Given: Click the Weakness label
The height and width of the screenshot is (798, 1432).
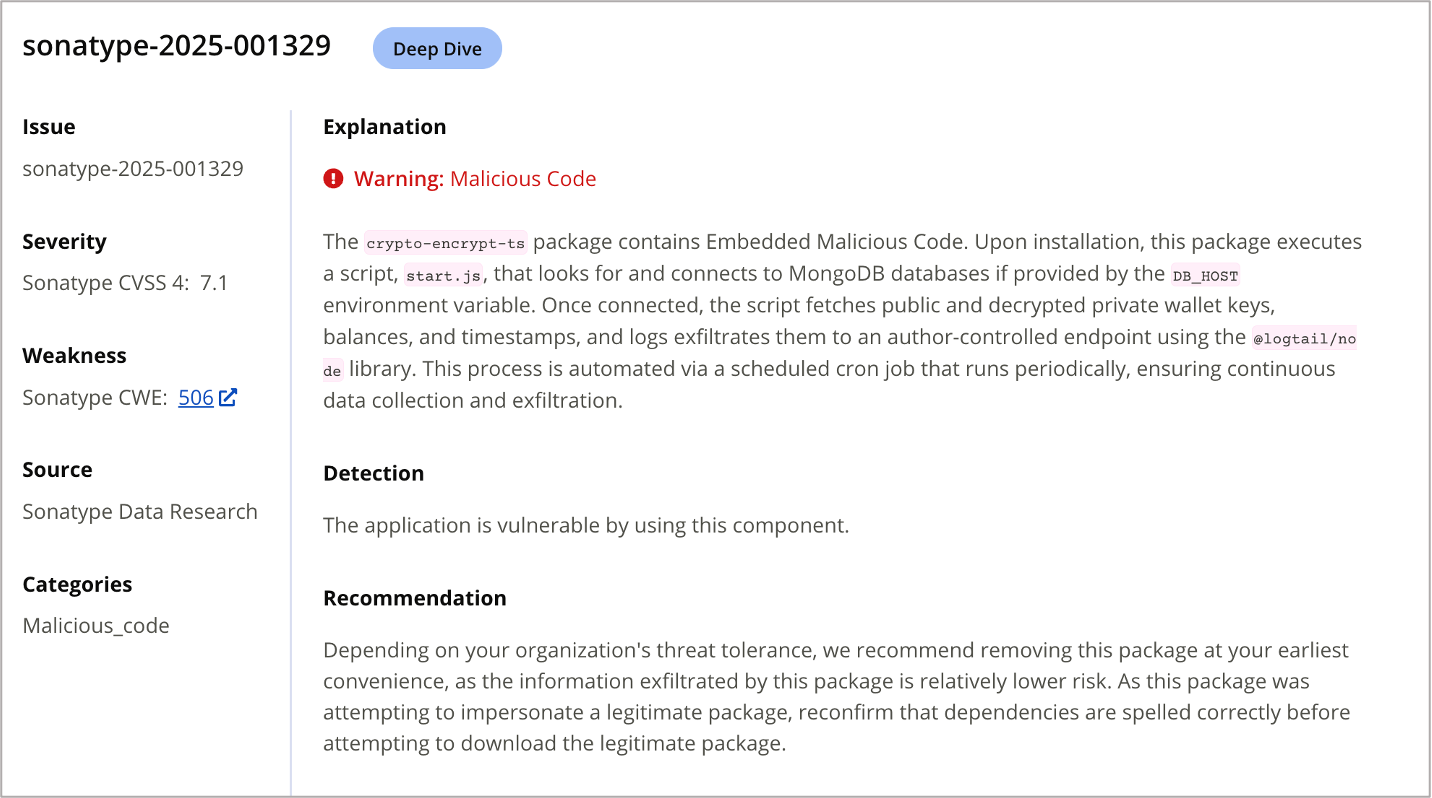Looking at the screenshot, I should tap(75, 356).
